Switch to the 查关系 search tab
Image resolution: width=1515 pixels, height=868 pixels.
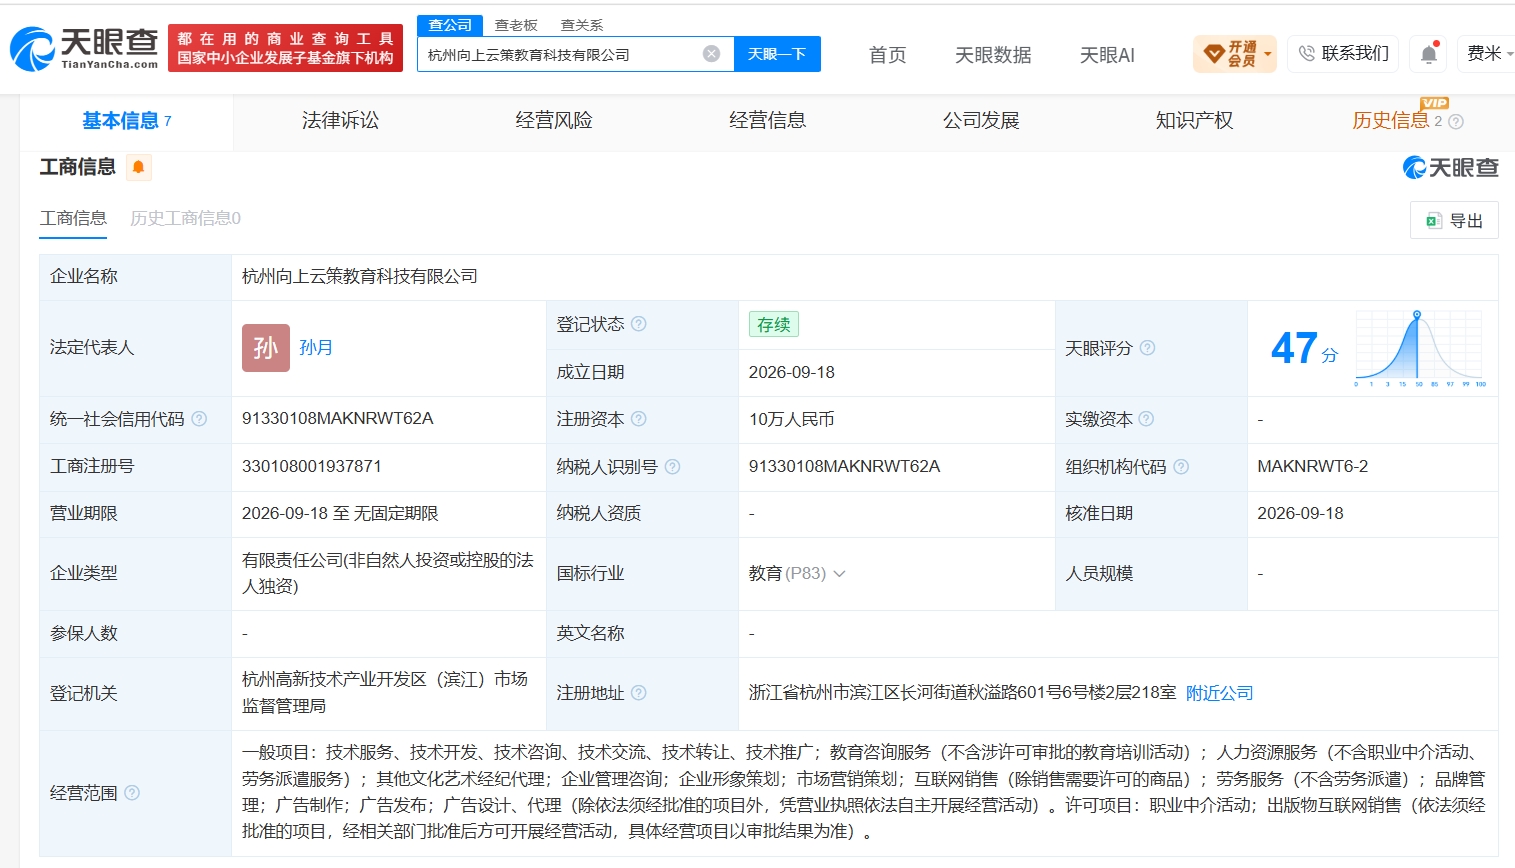[x=582, y=25]
